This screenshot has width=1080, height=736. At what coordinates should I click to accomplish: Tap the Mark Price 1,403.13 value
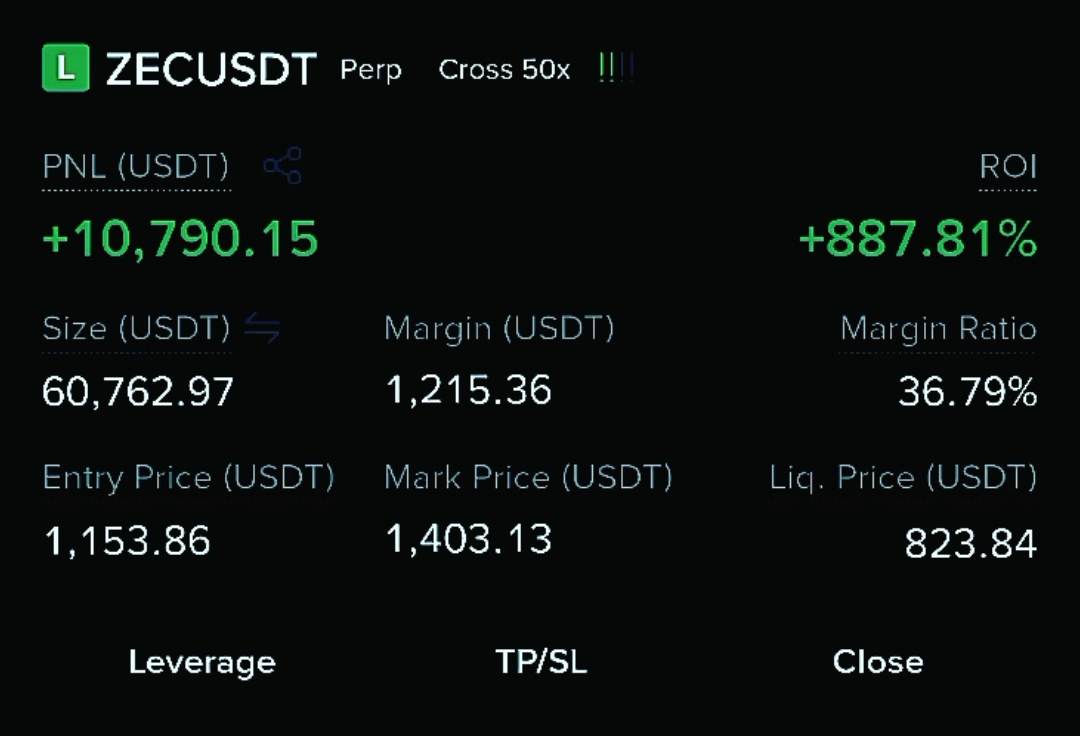tap(468, 538)
